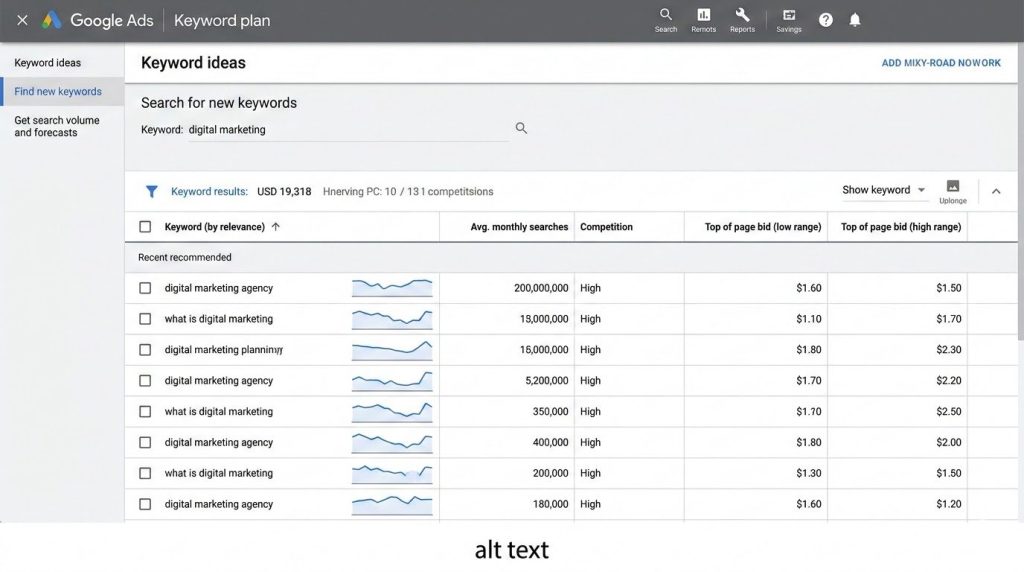Screen dimensions: 1024x572
Task: Click the blue filter funnel icon
Action: (152, 191)
